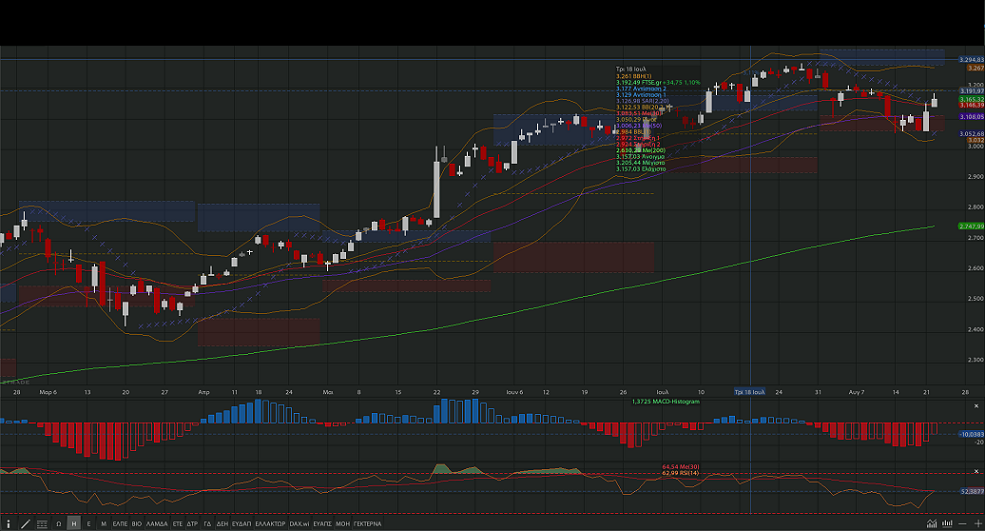Load the ΒΙΟ symbol
Image resolution: width=985 pixels, height=531 pixels.
136,523
